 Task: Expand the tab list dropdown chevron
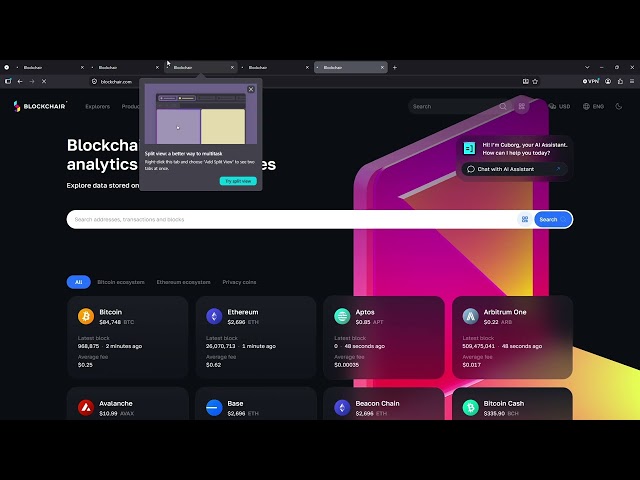coord(587,67)
